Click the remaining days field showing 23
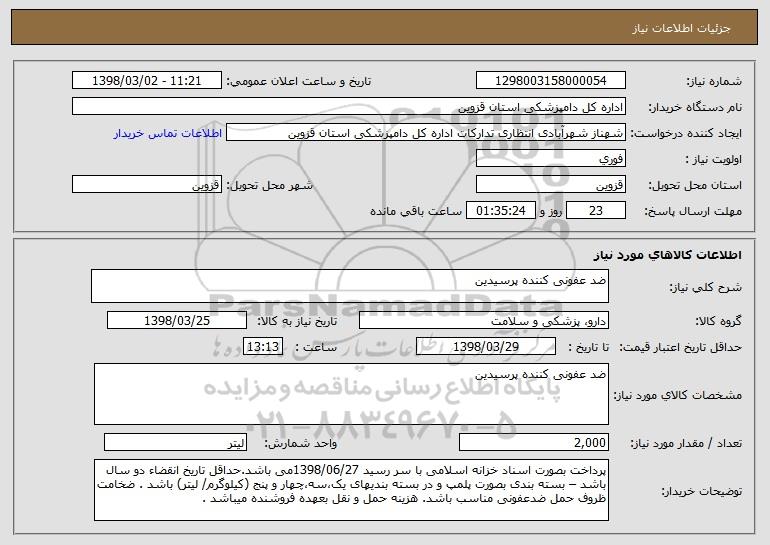Viewport: 770px width, 545px height. point(596,211)
